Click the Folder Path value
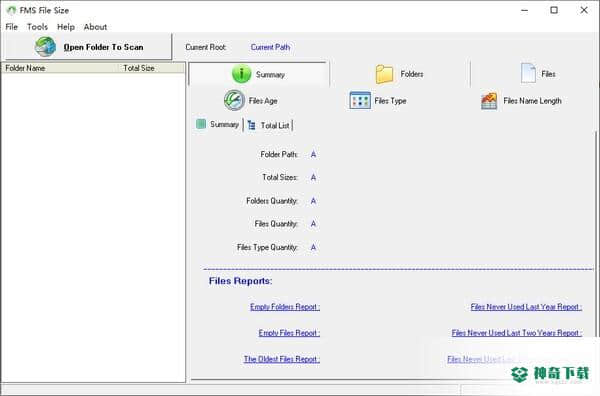The image size is (600, 396). pos(313,154)
